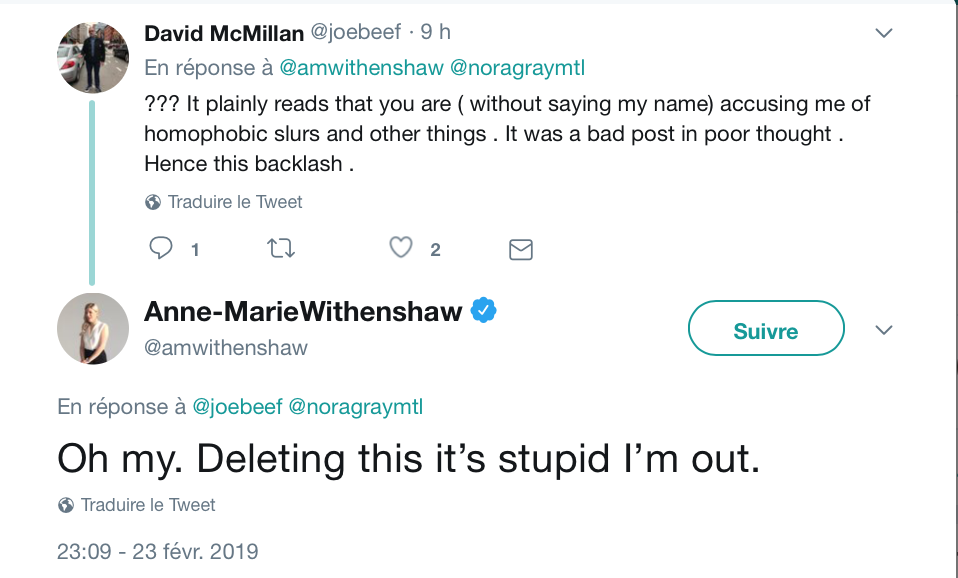The image size is (958, 578).
Task: Click the 23:09 - 23 févr. 2019 timestamp
Action: [158, 552]
